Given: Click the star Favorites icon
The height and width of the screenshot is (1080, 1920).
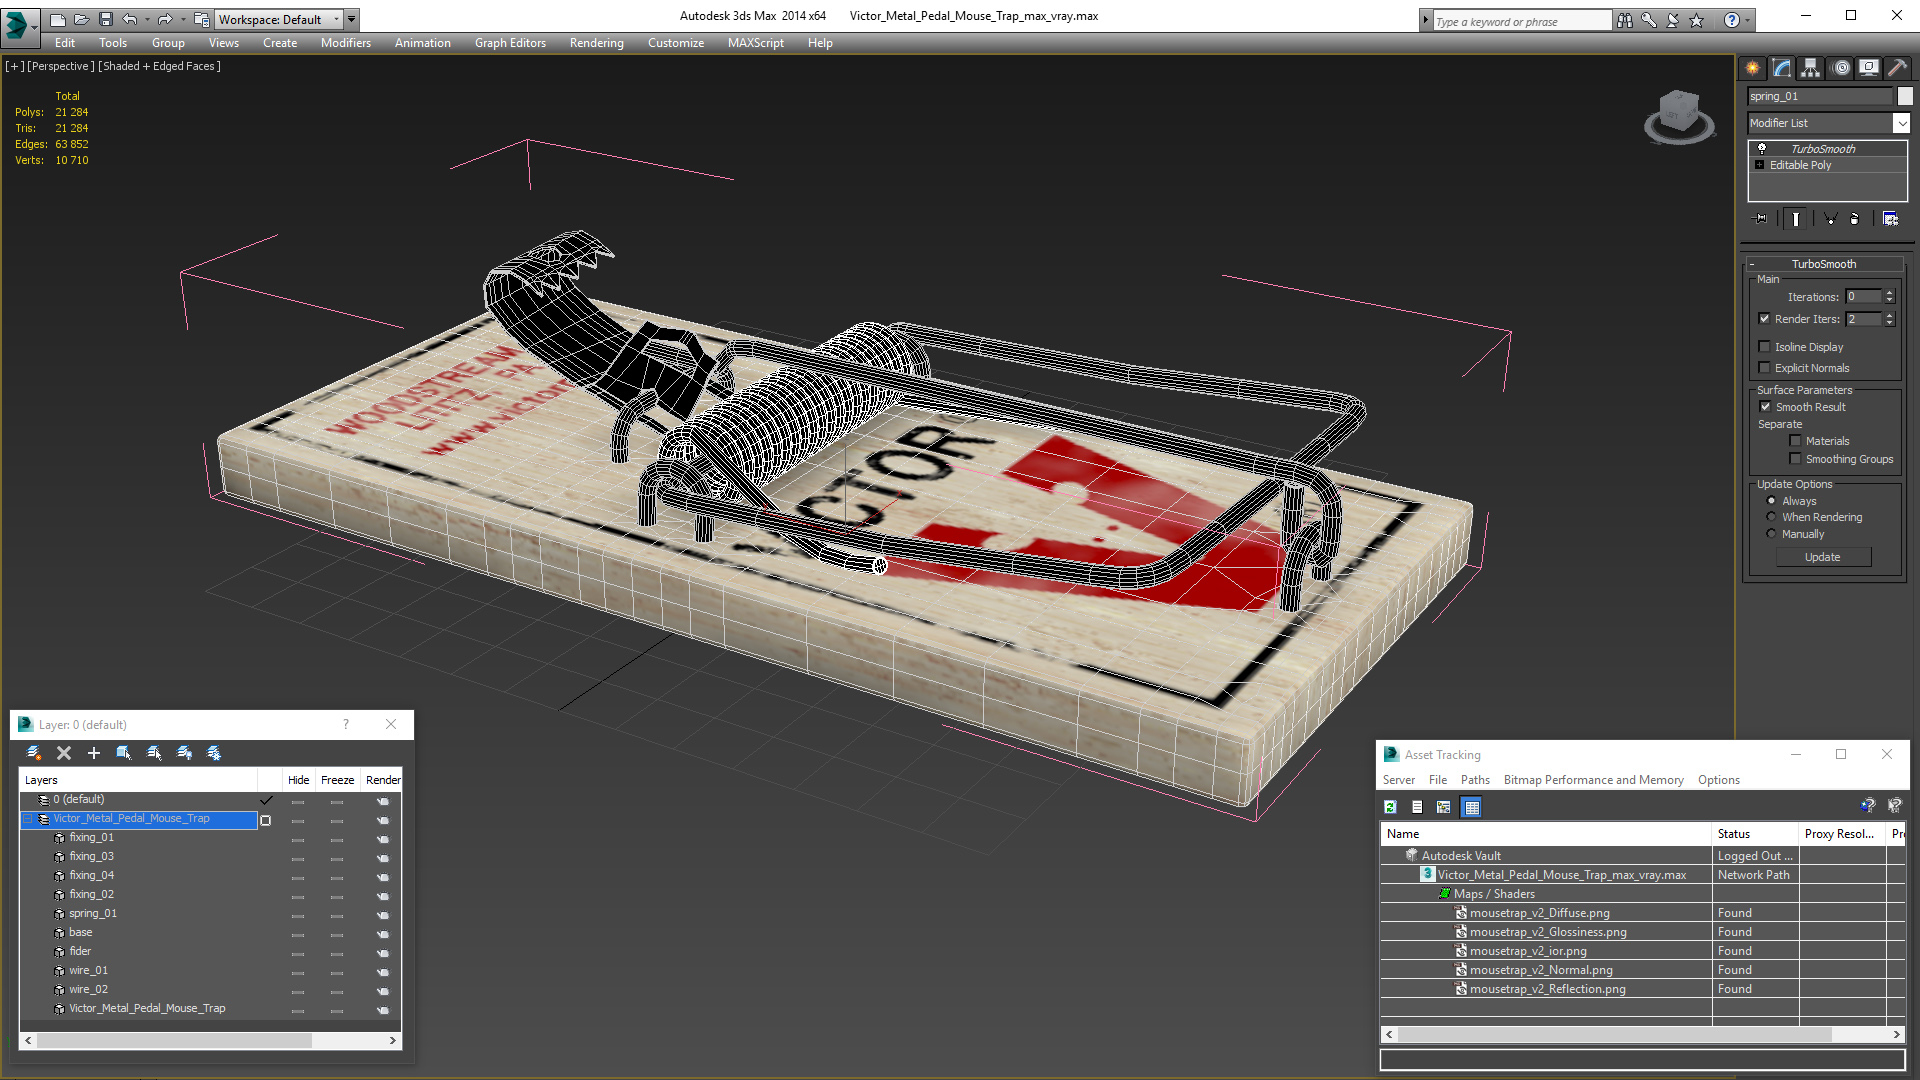Looking at the screenshot, I should coord(1697,20).
